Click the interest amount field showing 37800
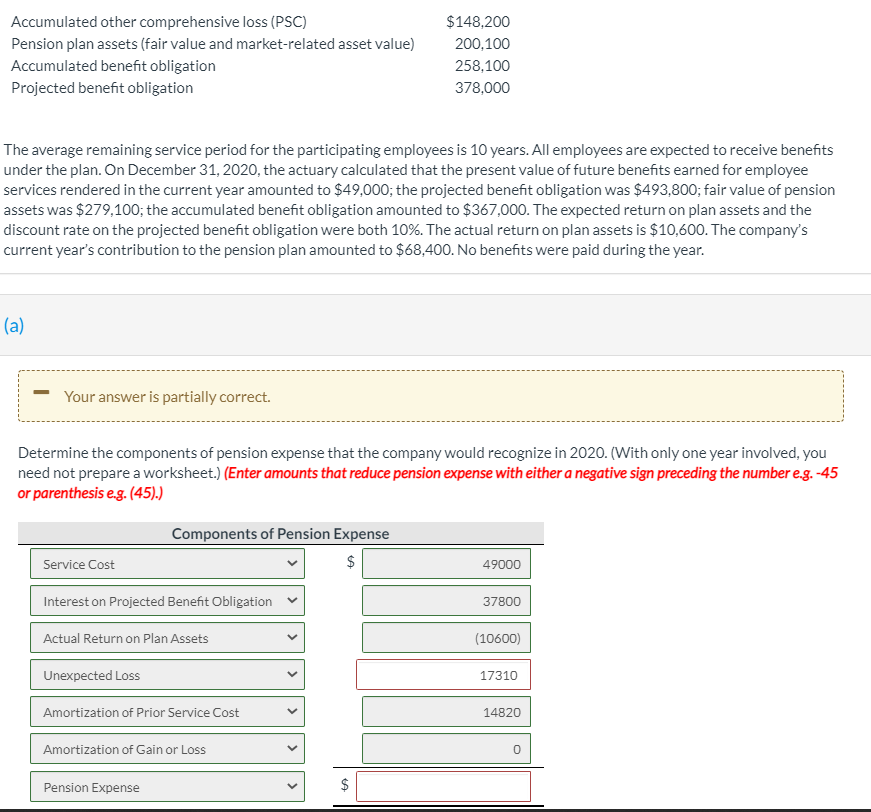 tap(446, 600)
